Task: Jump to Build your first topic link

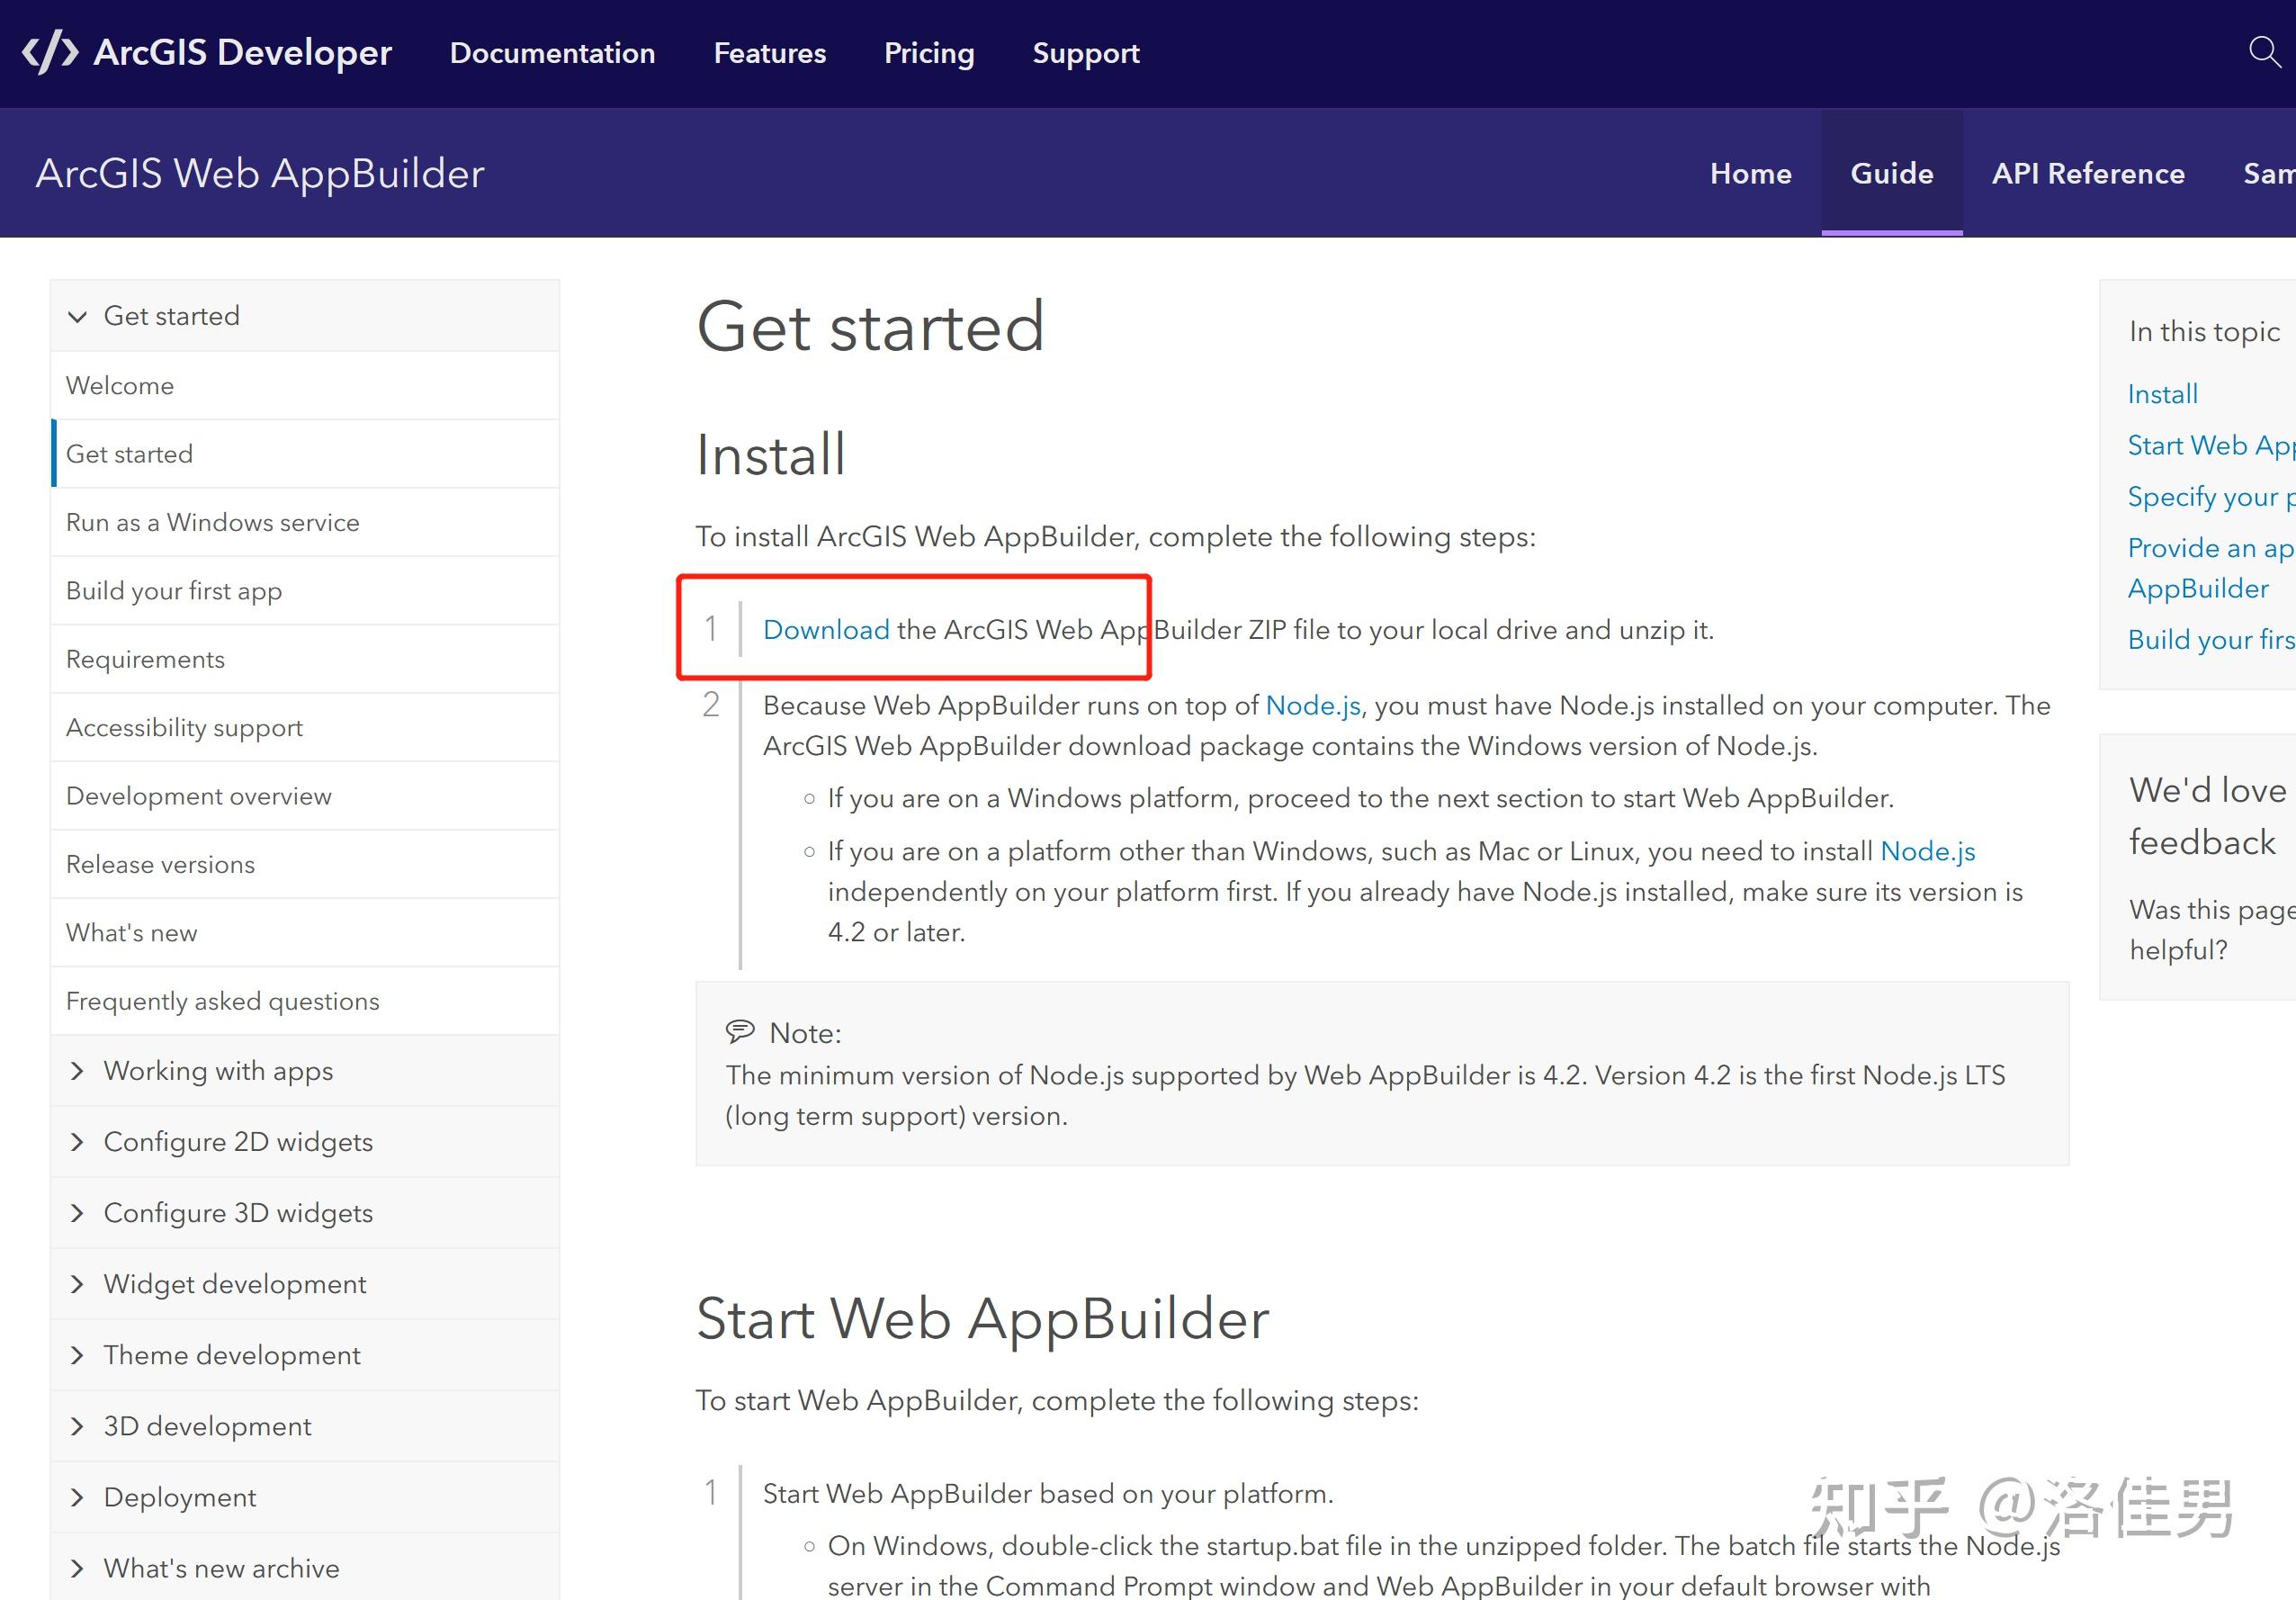Action: pos(2211,640)
